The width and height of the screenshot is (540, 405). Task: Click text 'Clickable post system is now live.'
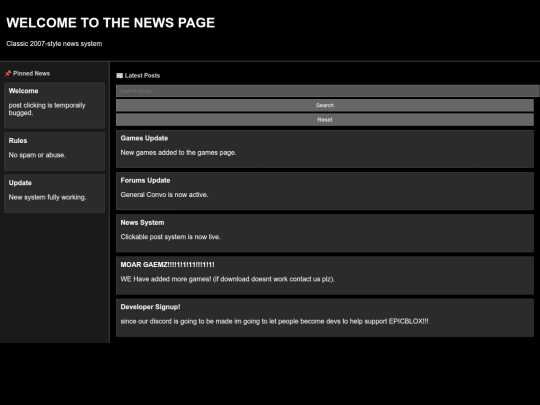click(x=170, y=237)
